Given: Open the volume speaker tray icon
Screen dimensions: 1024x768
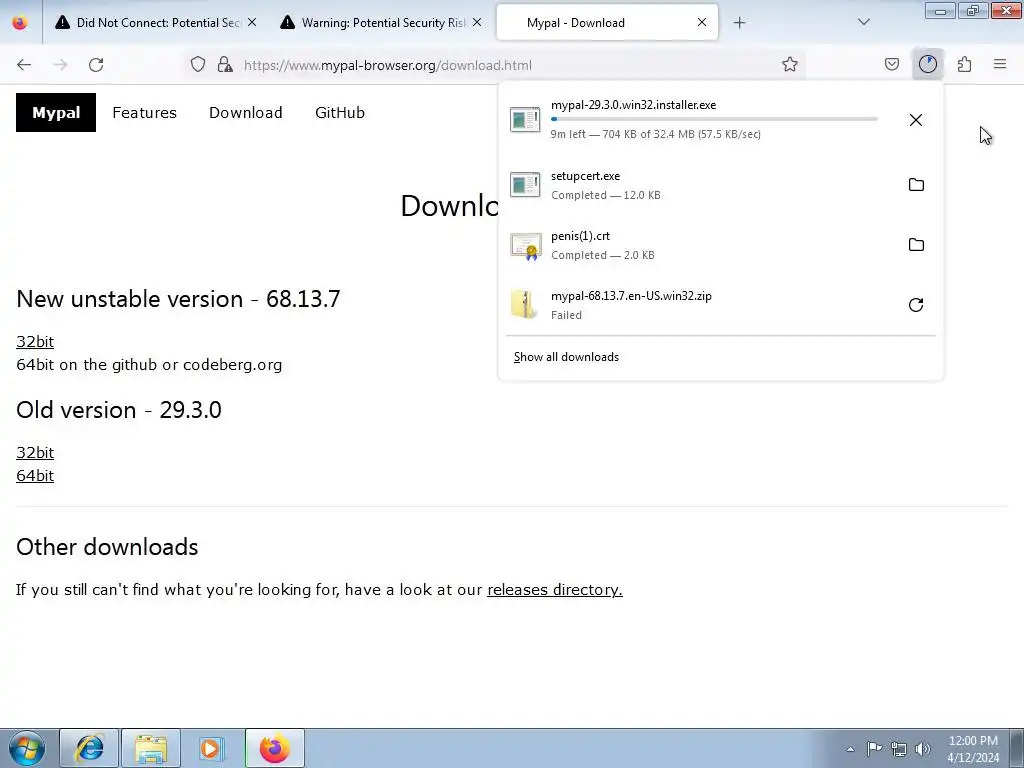Looking at the screenshot, I should [x=923, y=748].
